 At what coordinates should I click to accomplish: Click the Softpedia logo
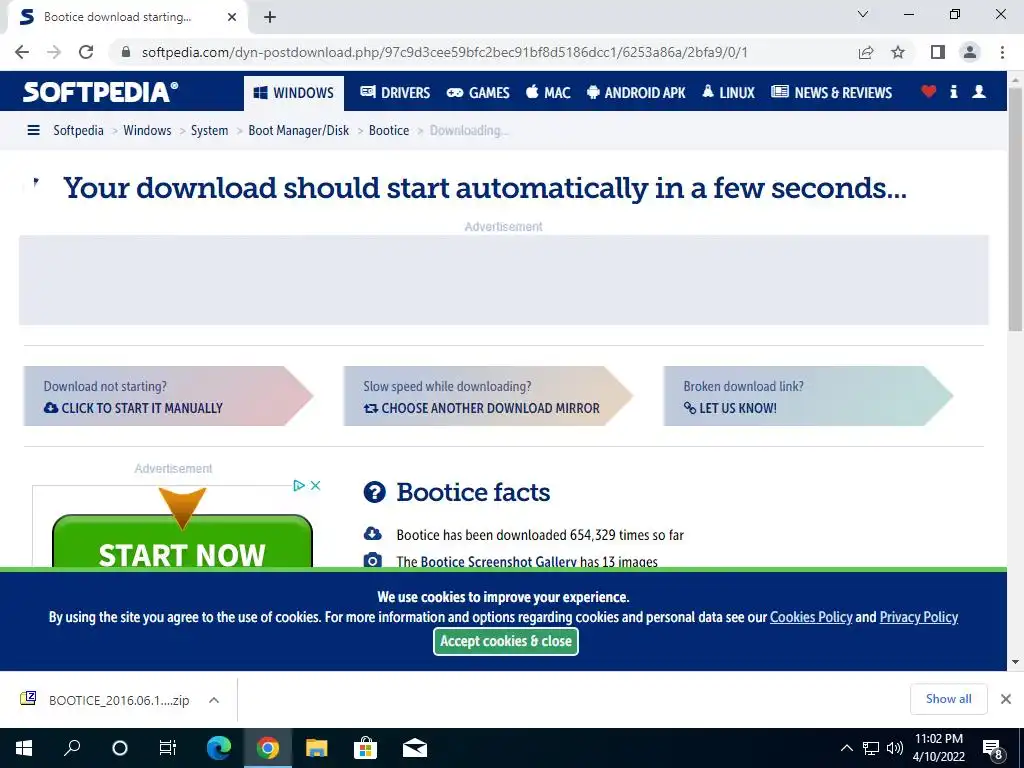click(x=101, y=92)
